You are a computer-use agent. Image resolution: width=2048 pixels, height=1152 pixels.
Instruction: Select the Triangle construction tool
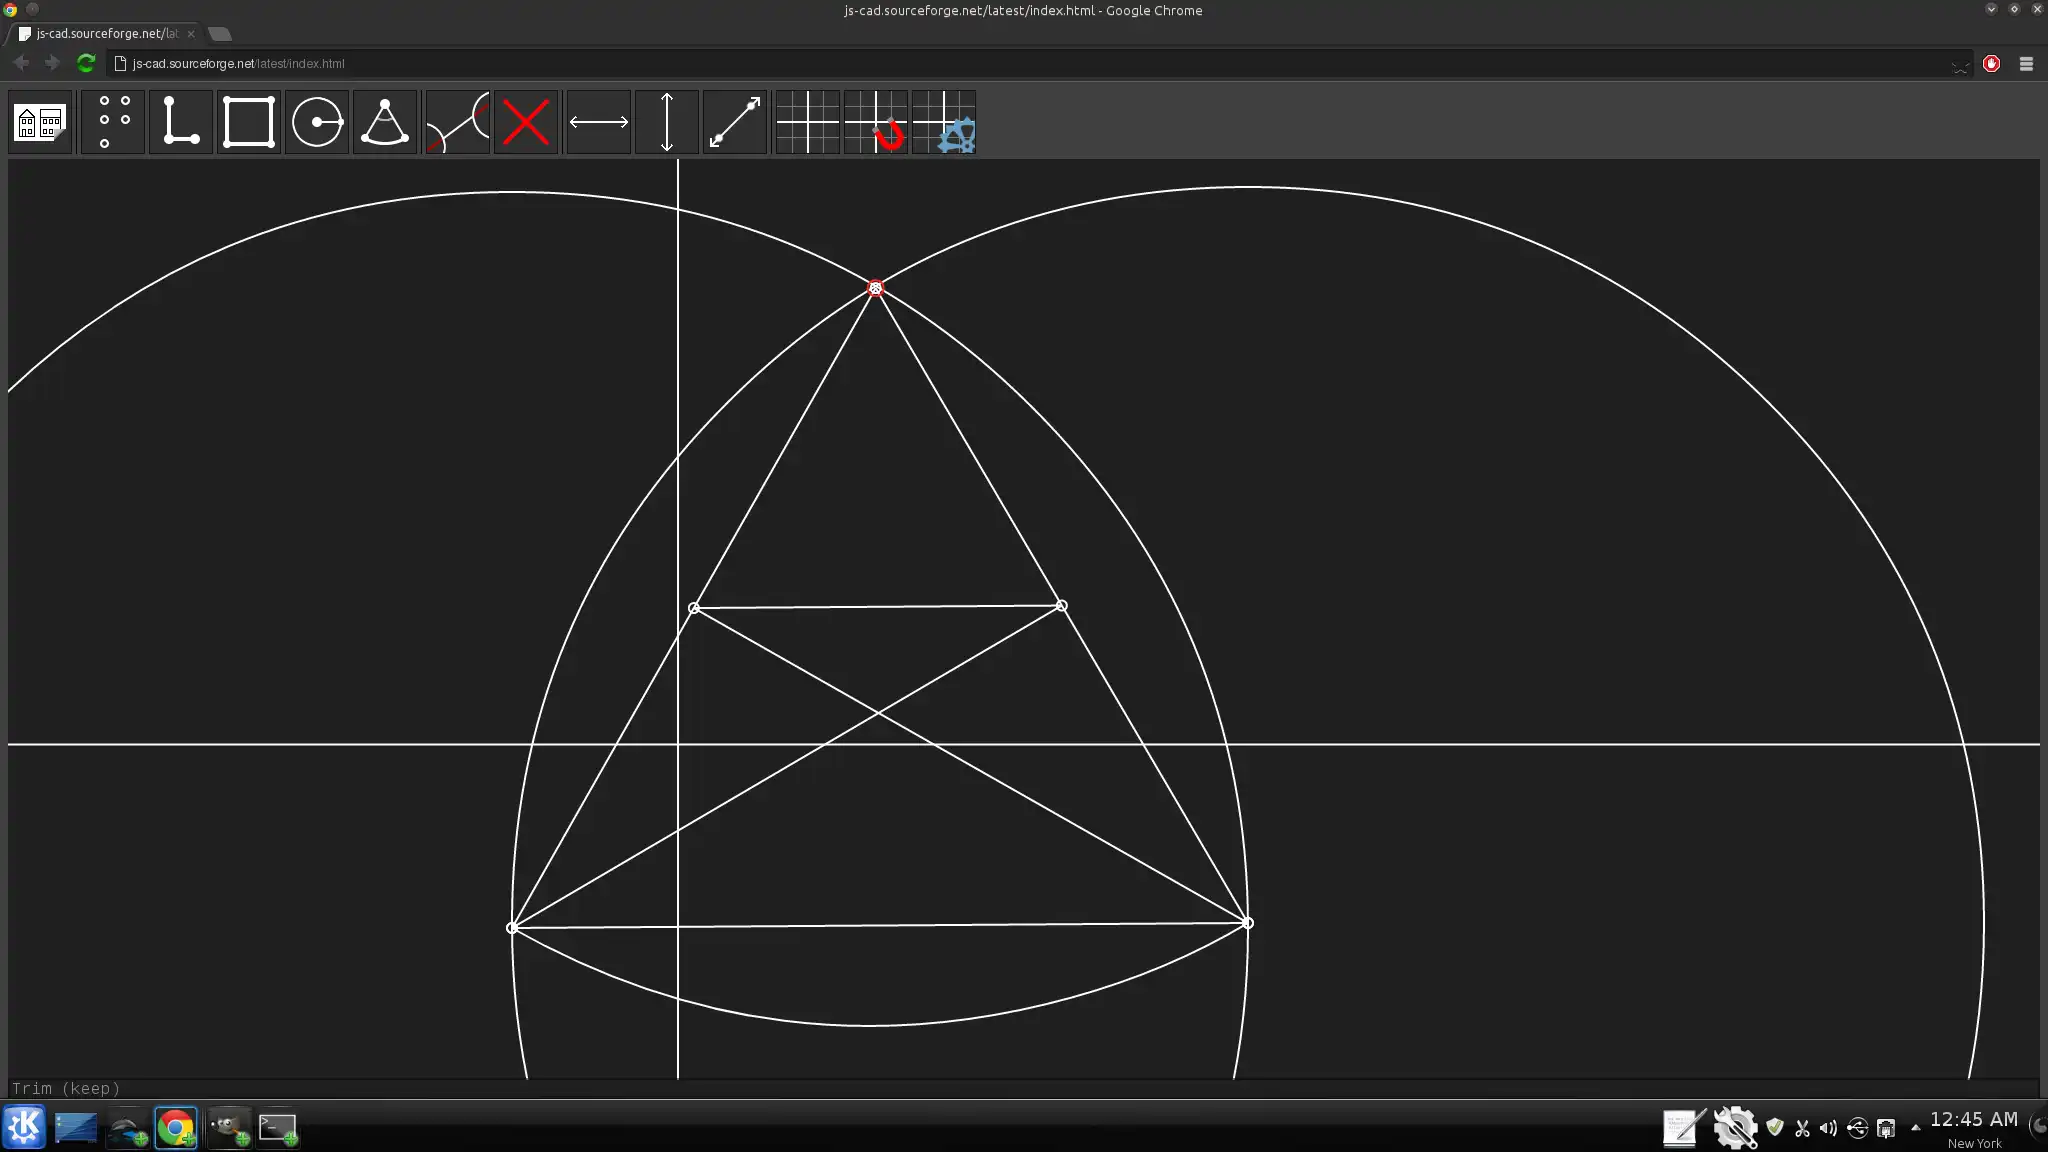pos(385,122)
